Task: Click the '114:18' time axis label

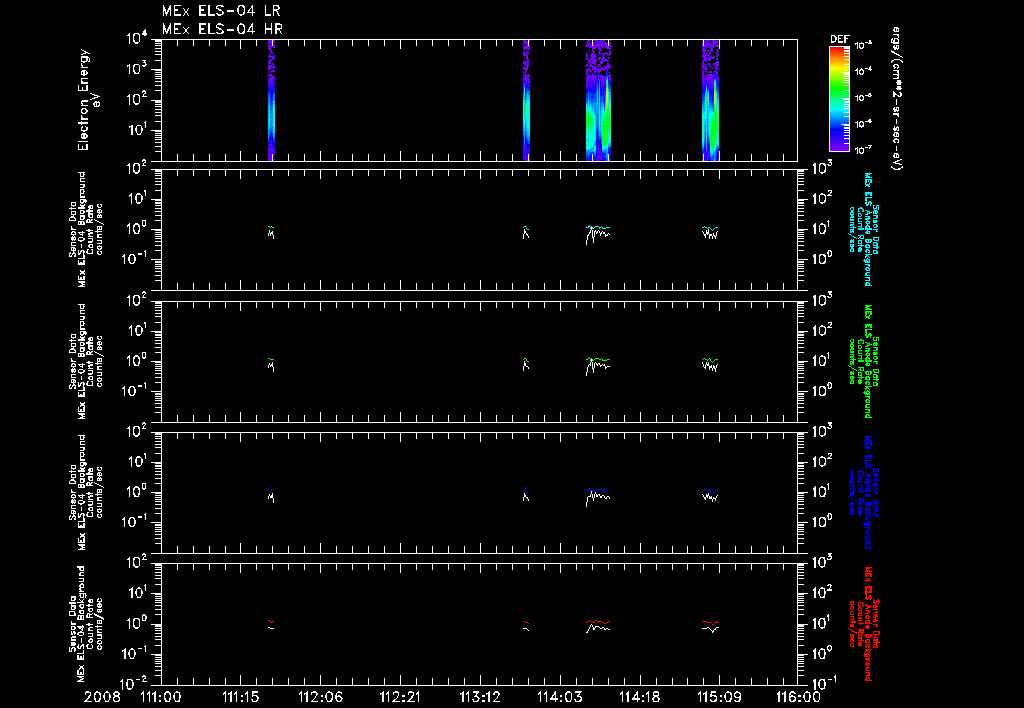Action: coord(639,697)
